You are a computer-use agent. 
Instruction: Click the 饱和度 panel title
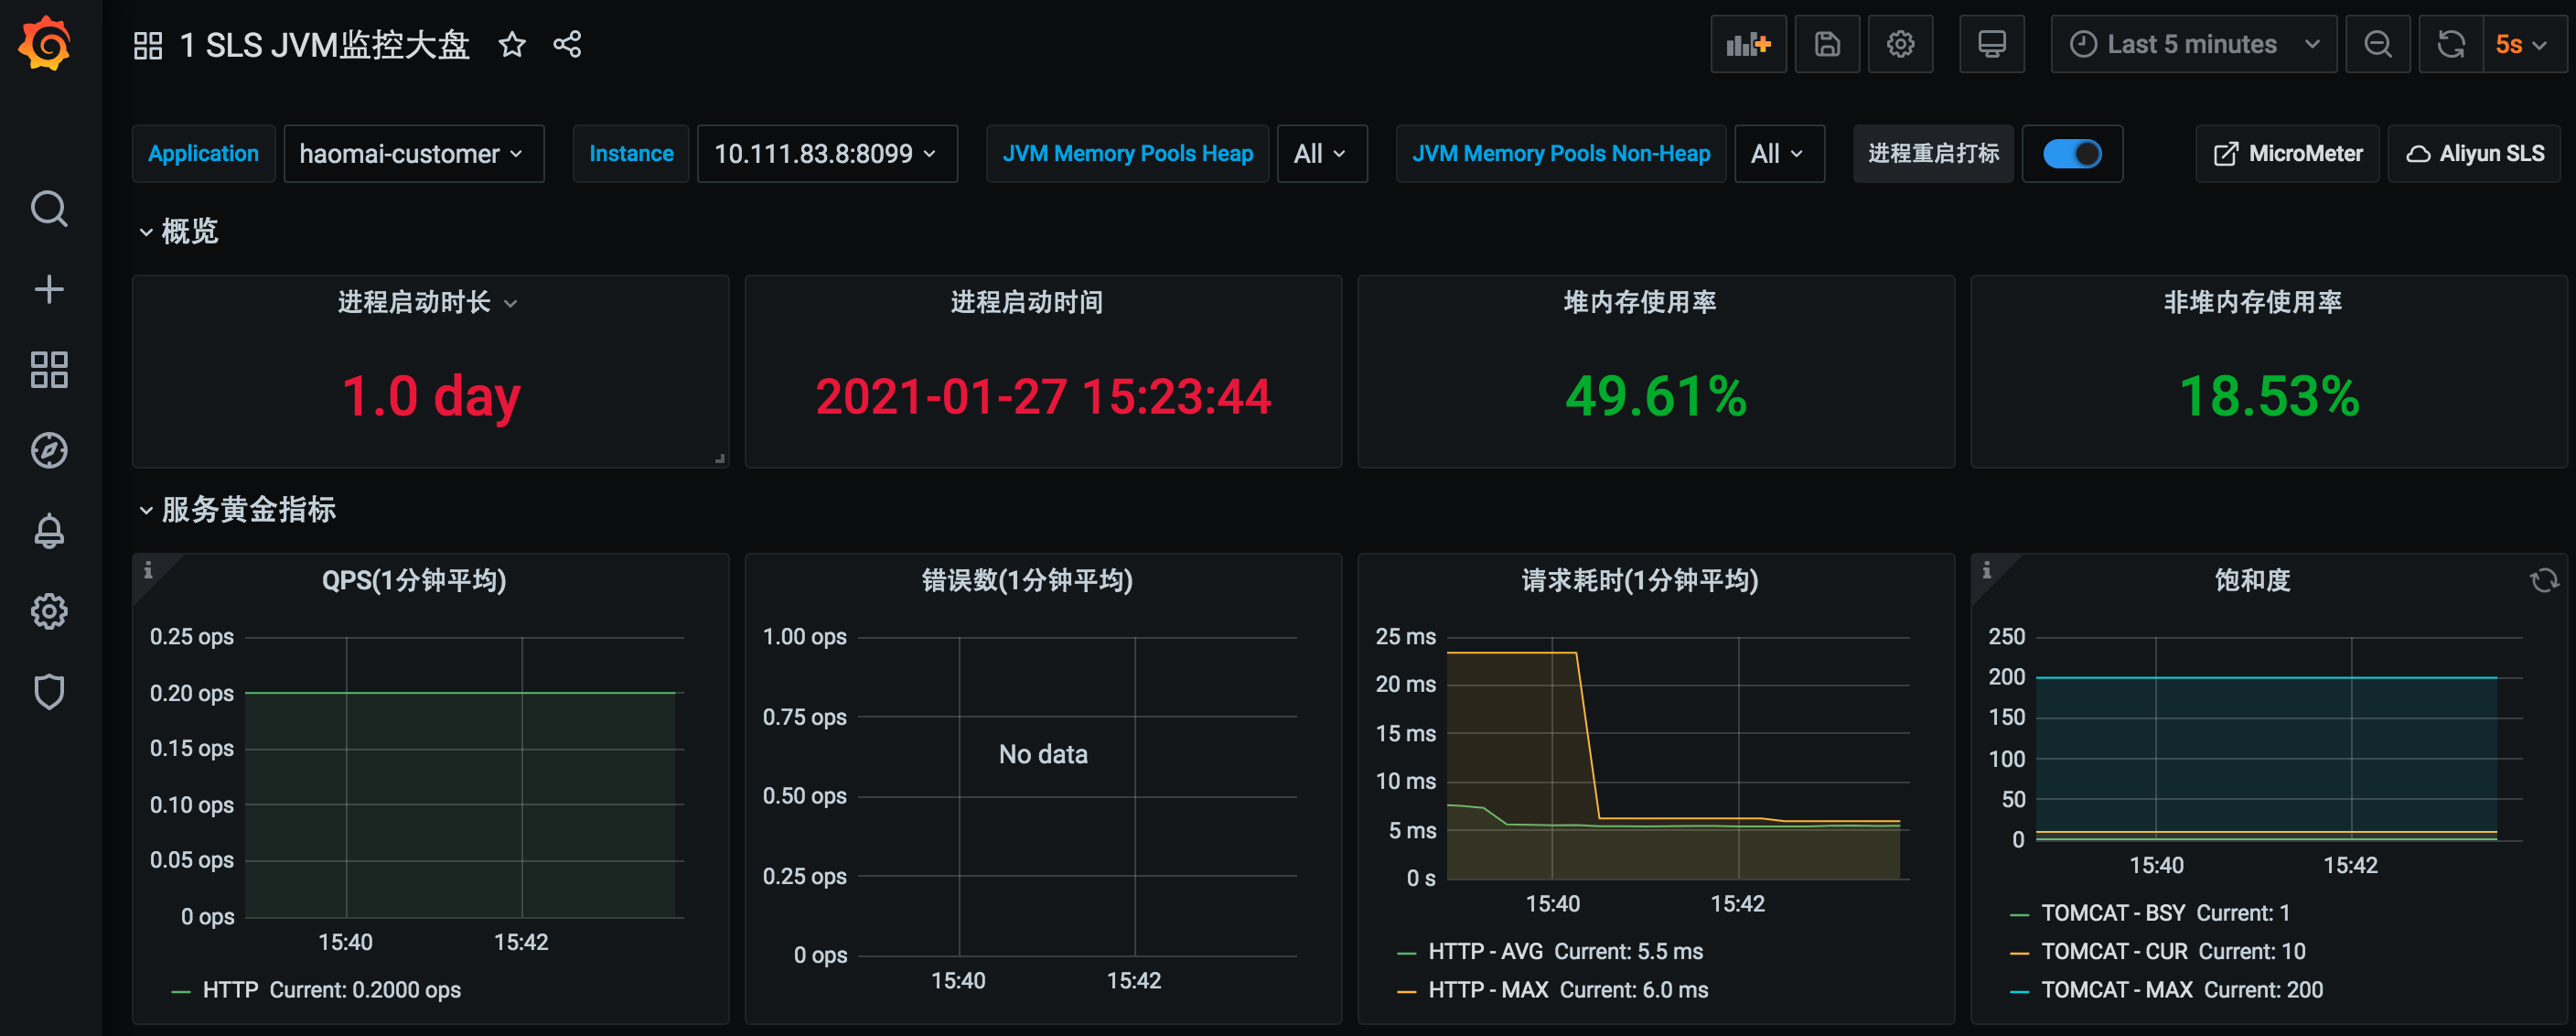pyautogui.click(x=2253, y=581)
